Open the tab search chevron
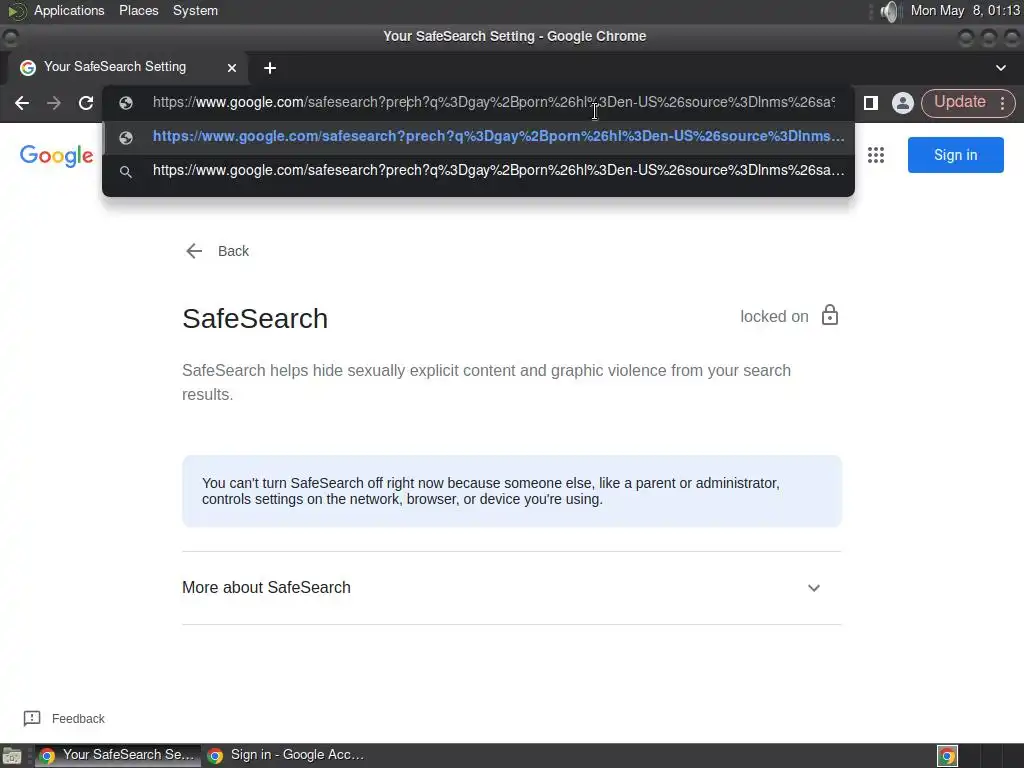Viewport: 1024px width, 768px height. 1000,68
